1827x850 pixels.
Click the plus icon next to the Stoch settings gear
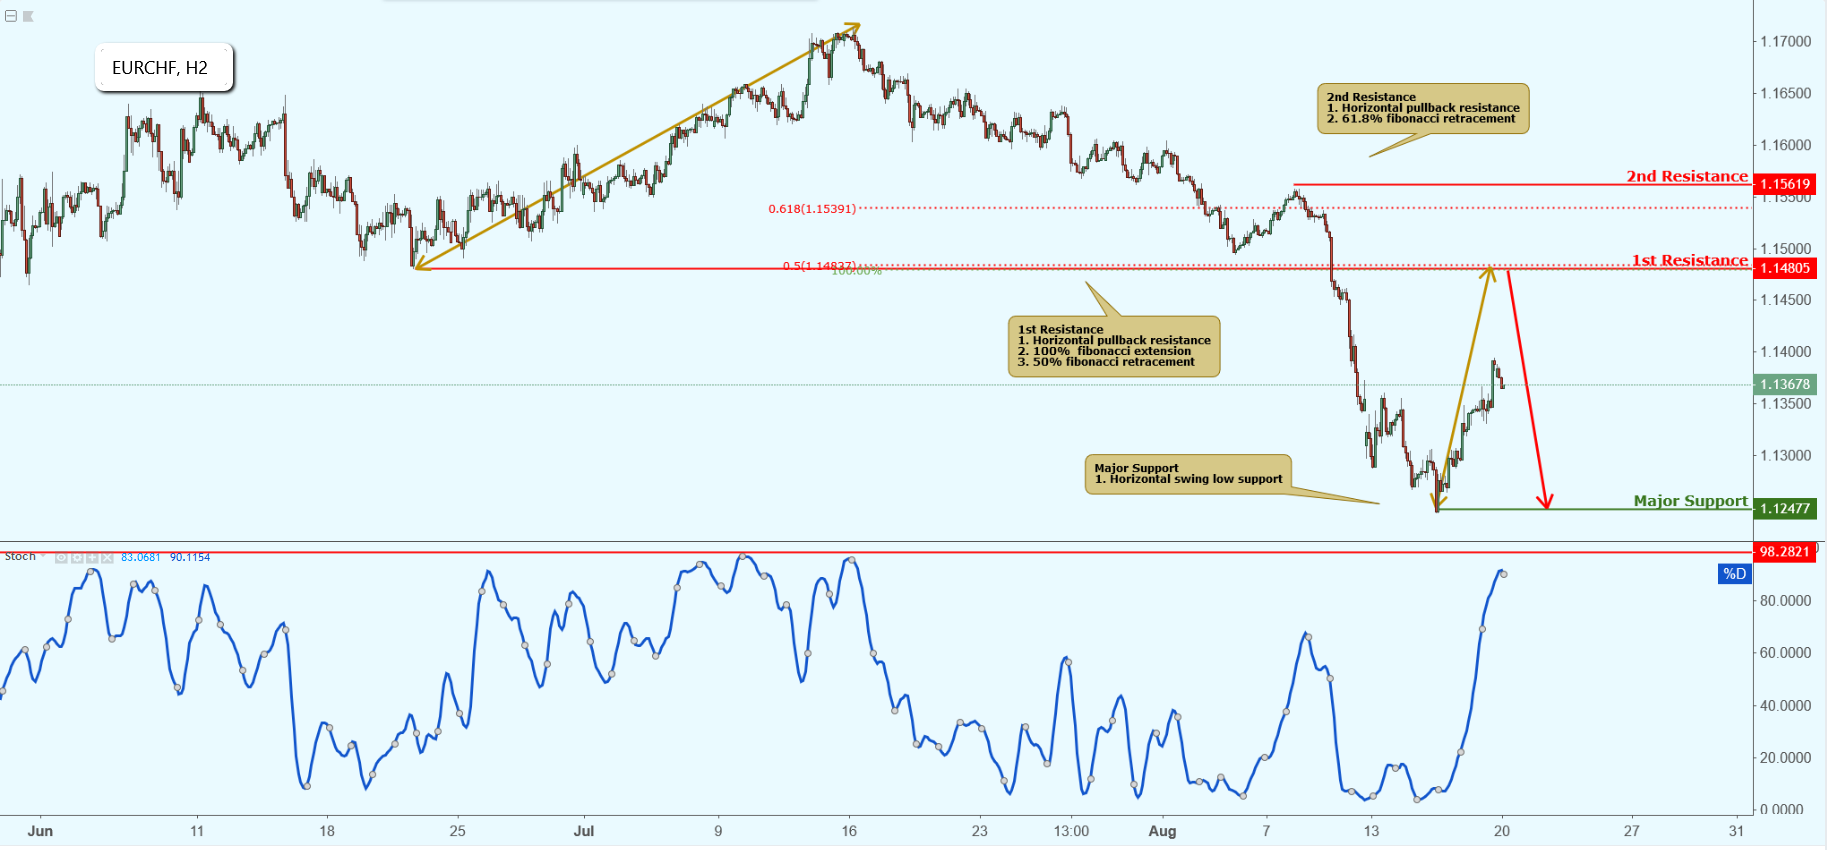92,557
